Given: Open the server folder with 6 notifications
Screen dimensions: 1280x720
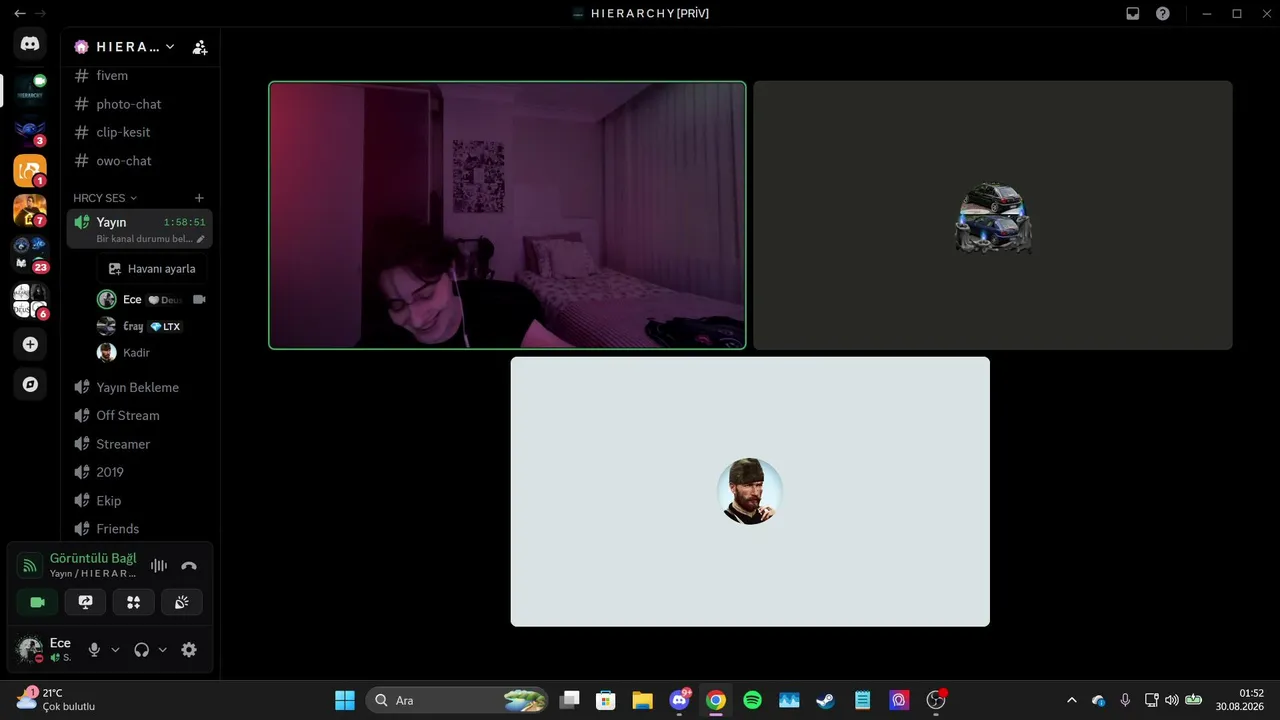Looking at the screenshot, I should [30, 300].
